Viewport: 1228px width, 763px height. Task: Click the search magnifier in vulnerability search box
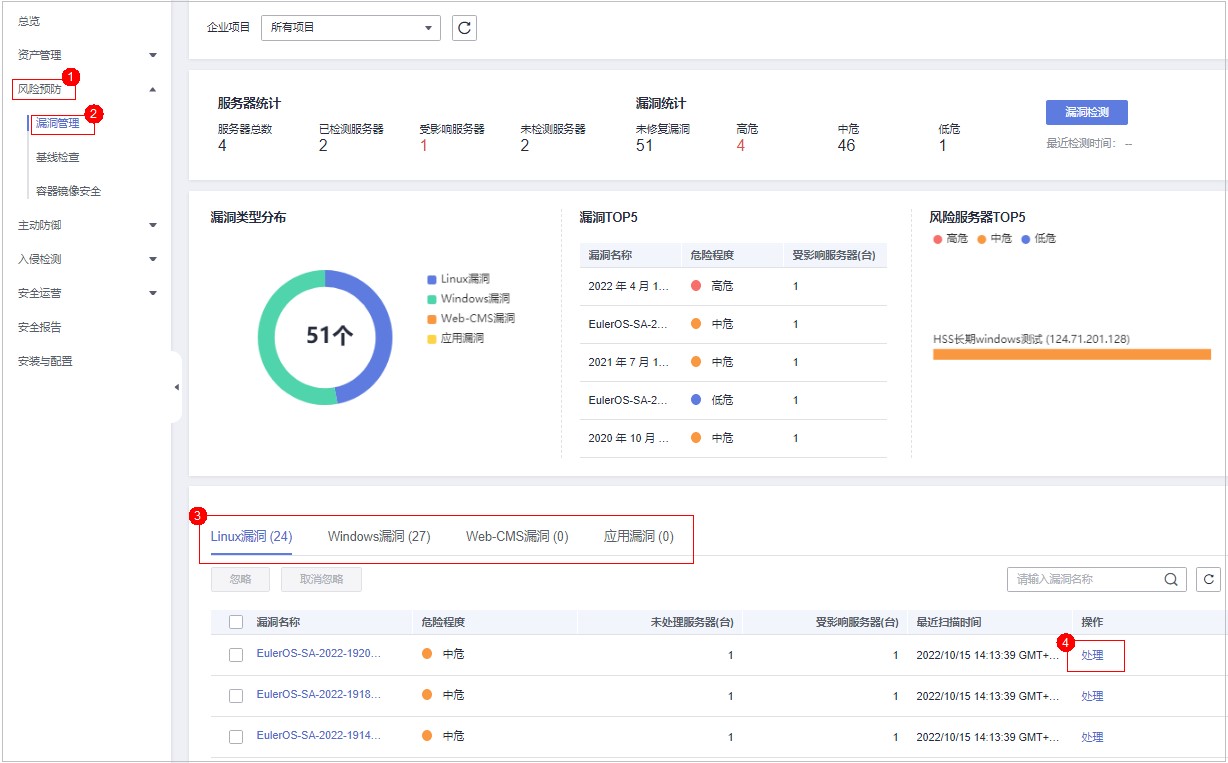(x=1170, y=579)
